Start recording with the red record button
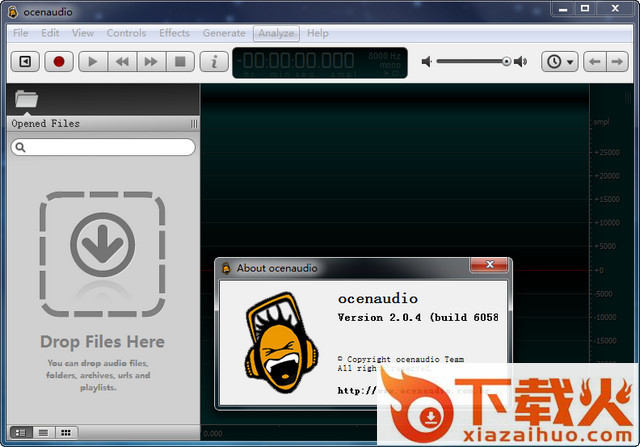The width and height of the screenshot is (640, 447). (x=59, y=62)
